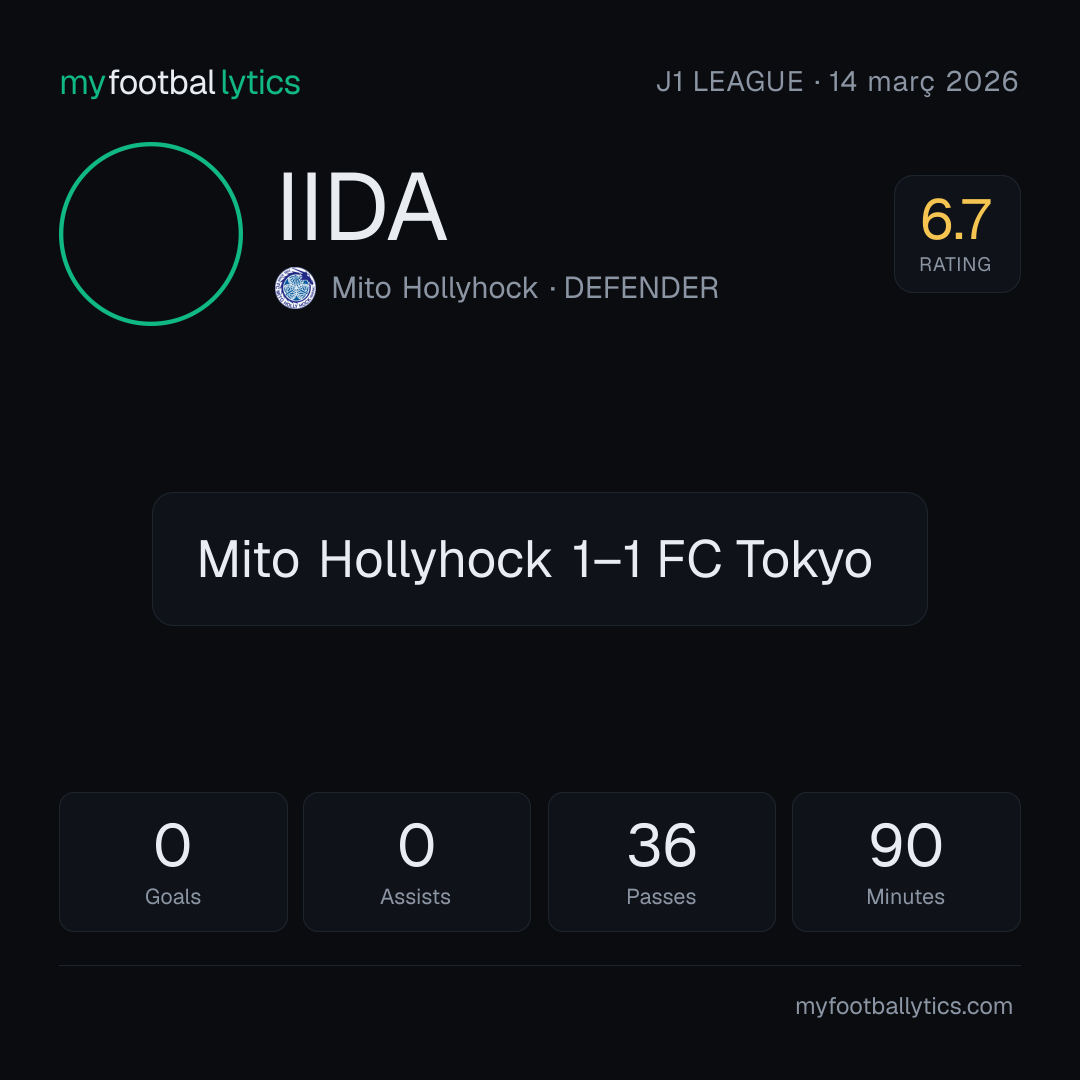Click the J1 LEAGUE competition label

click(x=729, y=82)
